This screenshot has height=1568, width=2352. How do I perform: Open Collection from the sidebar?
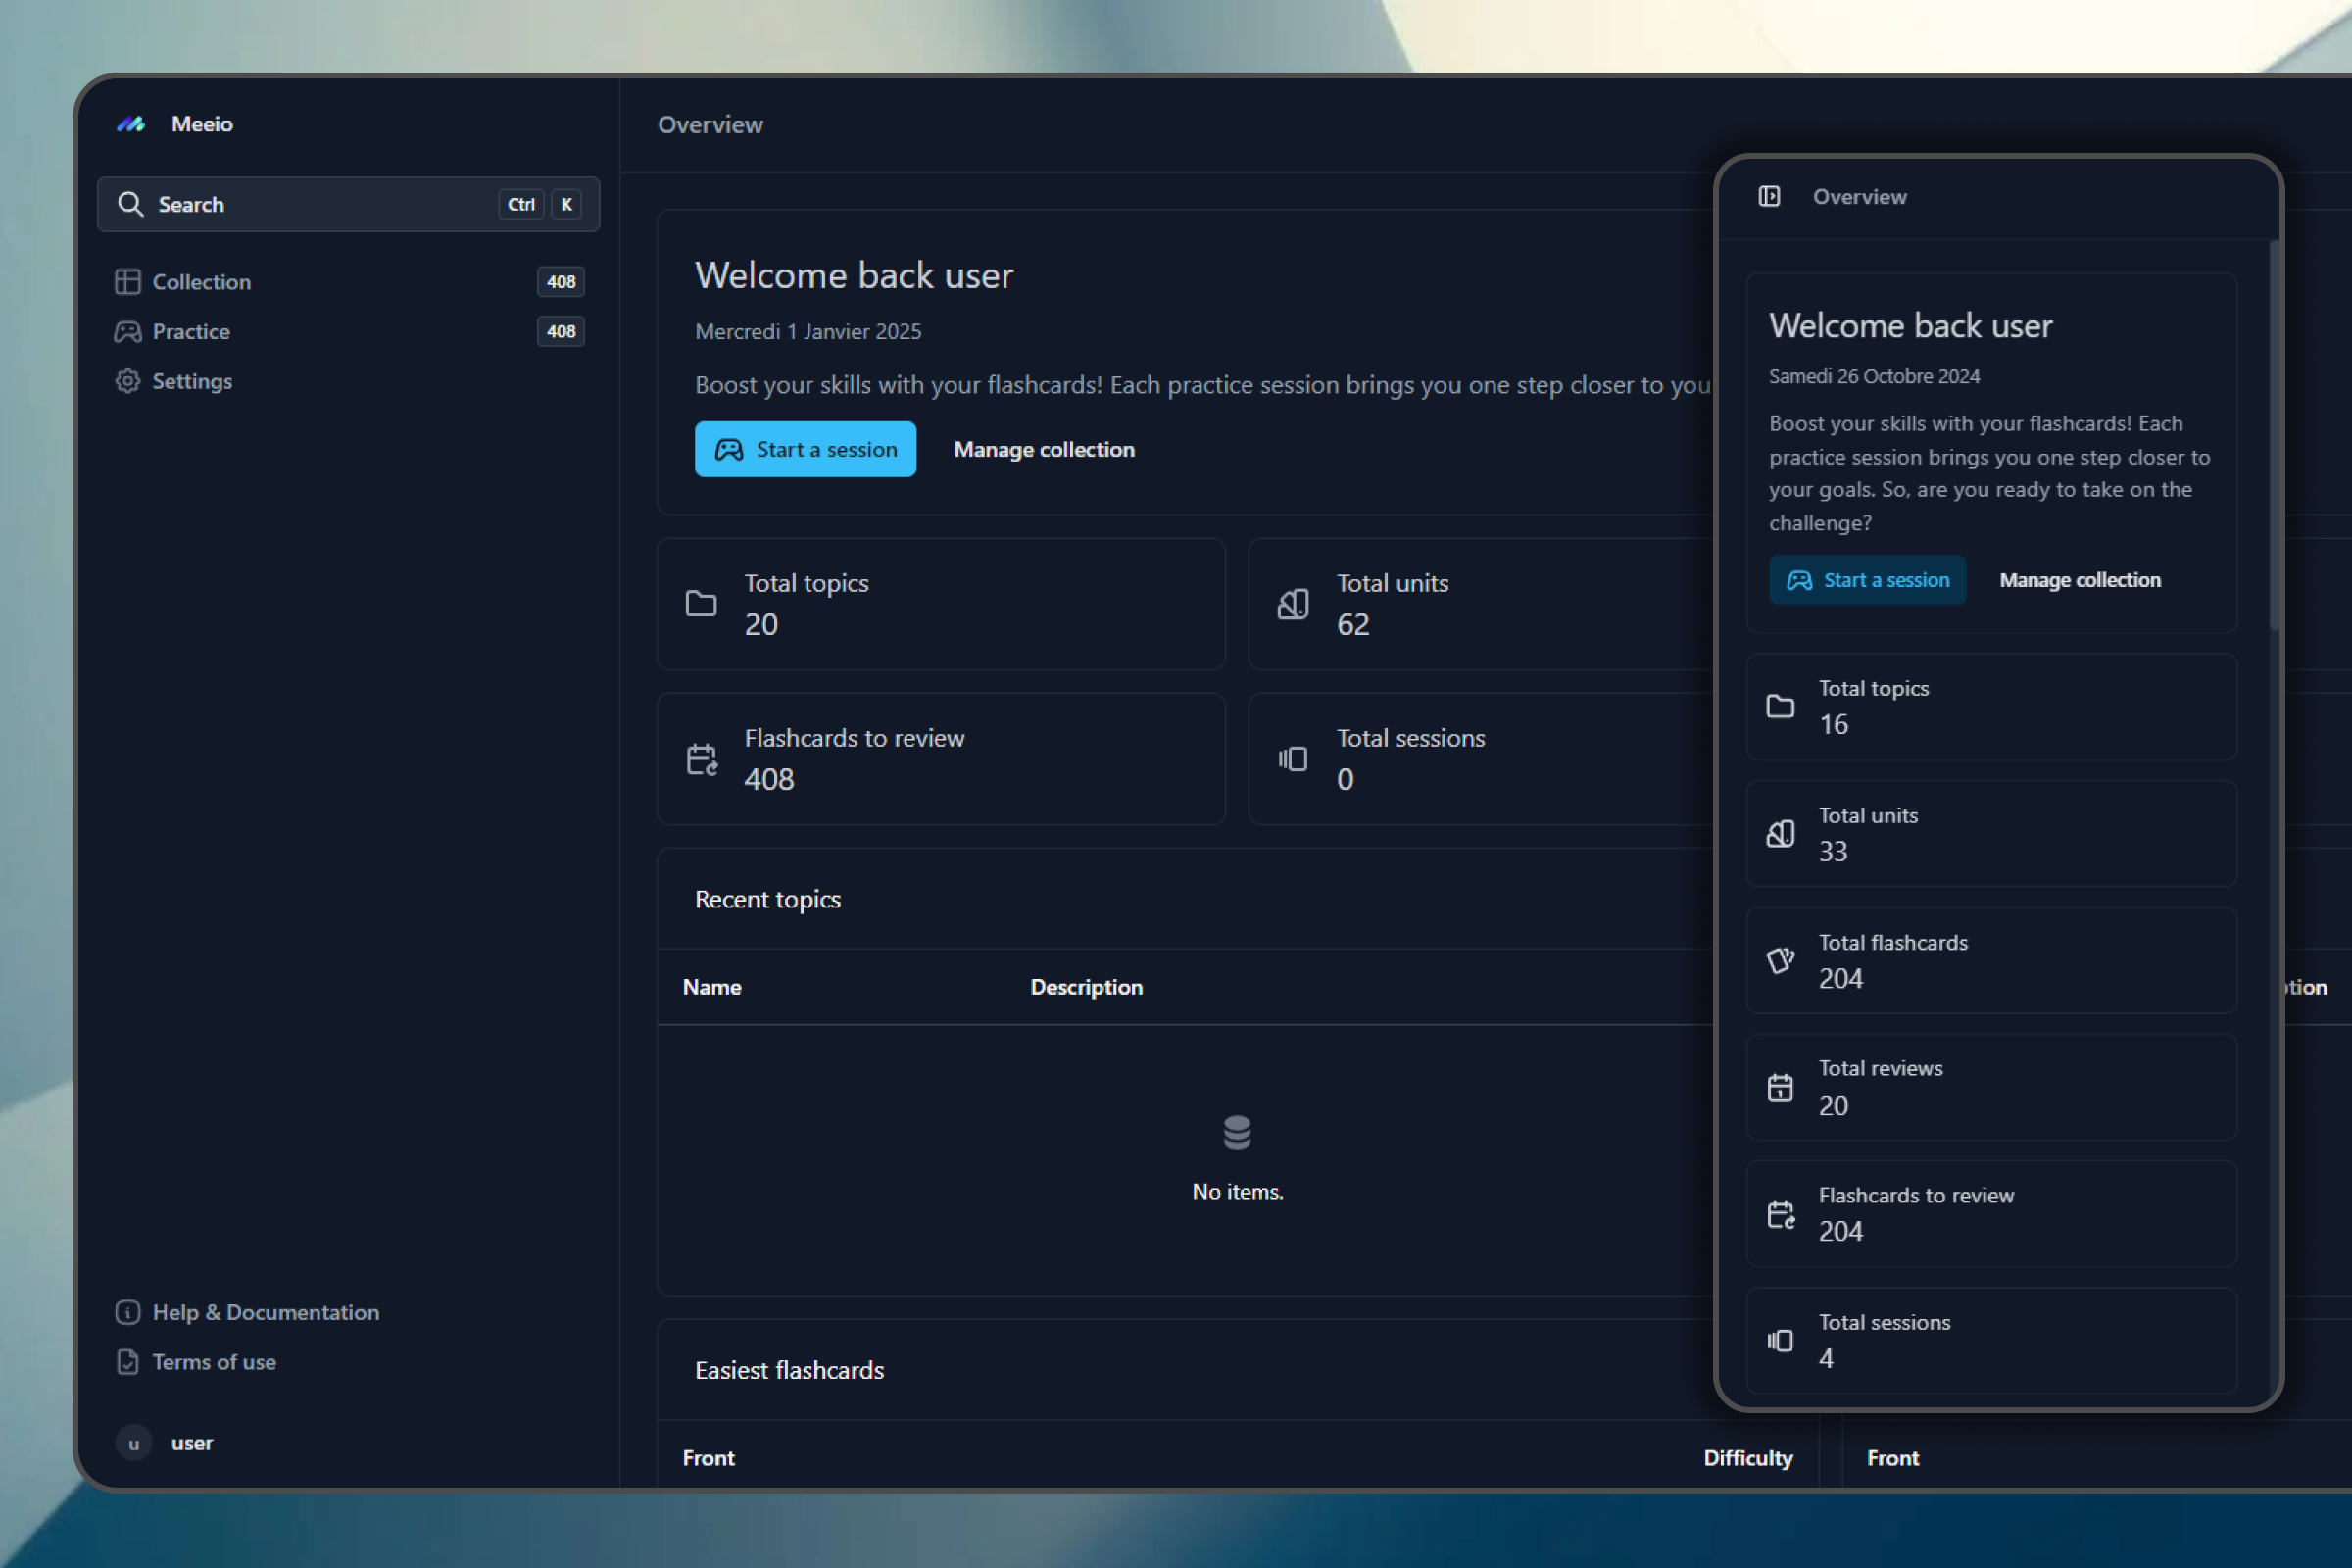point(202,282)
